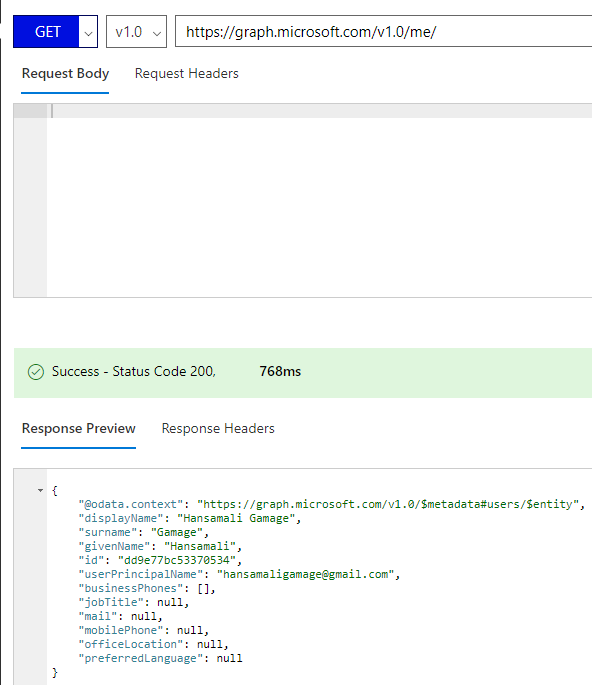
Task: Click the blue GET button
Action: 46,32
